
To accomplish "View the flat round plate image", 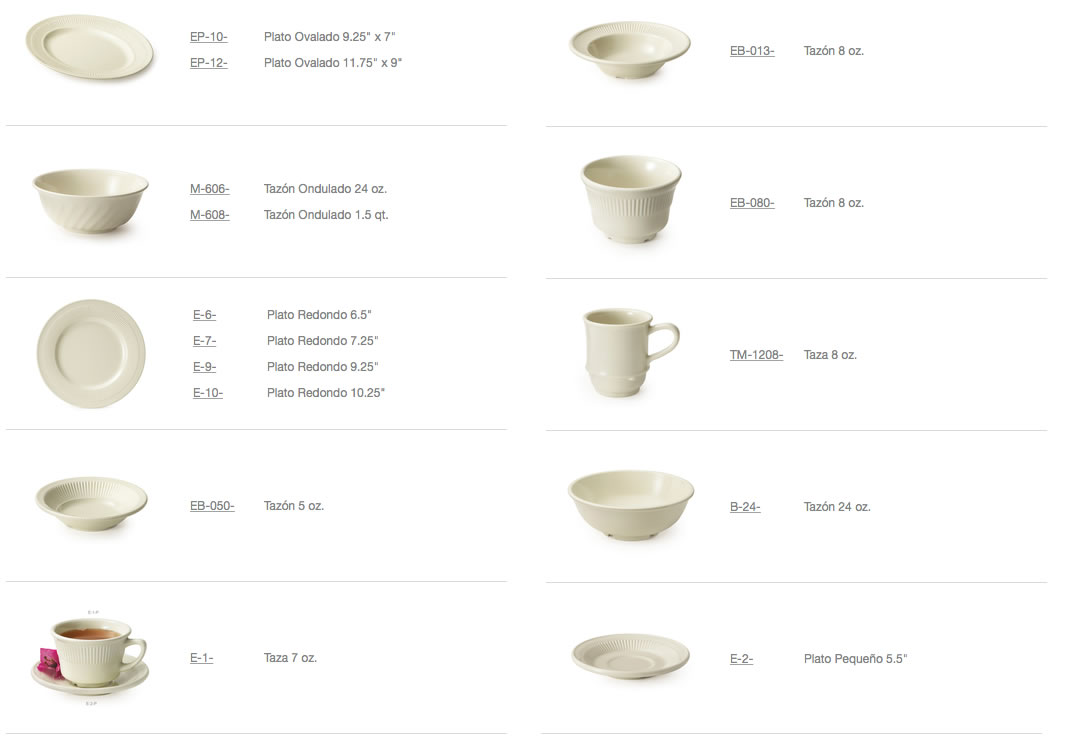I will click(x=91, y=354).
